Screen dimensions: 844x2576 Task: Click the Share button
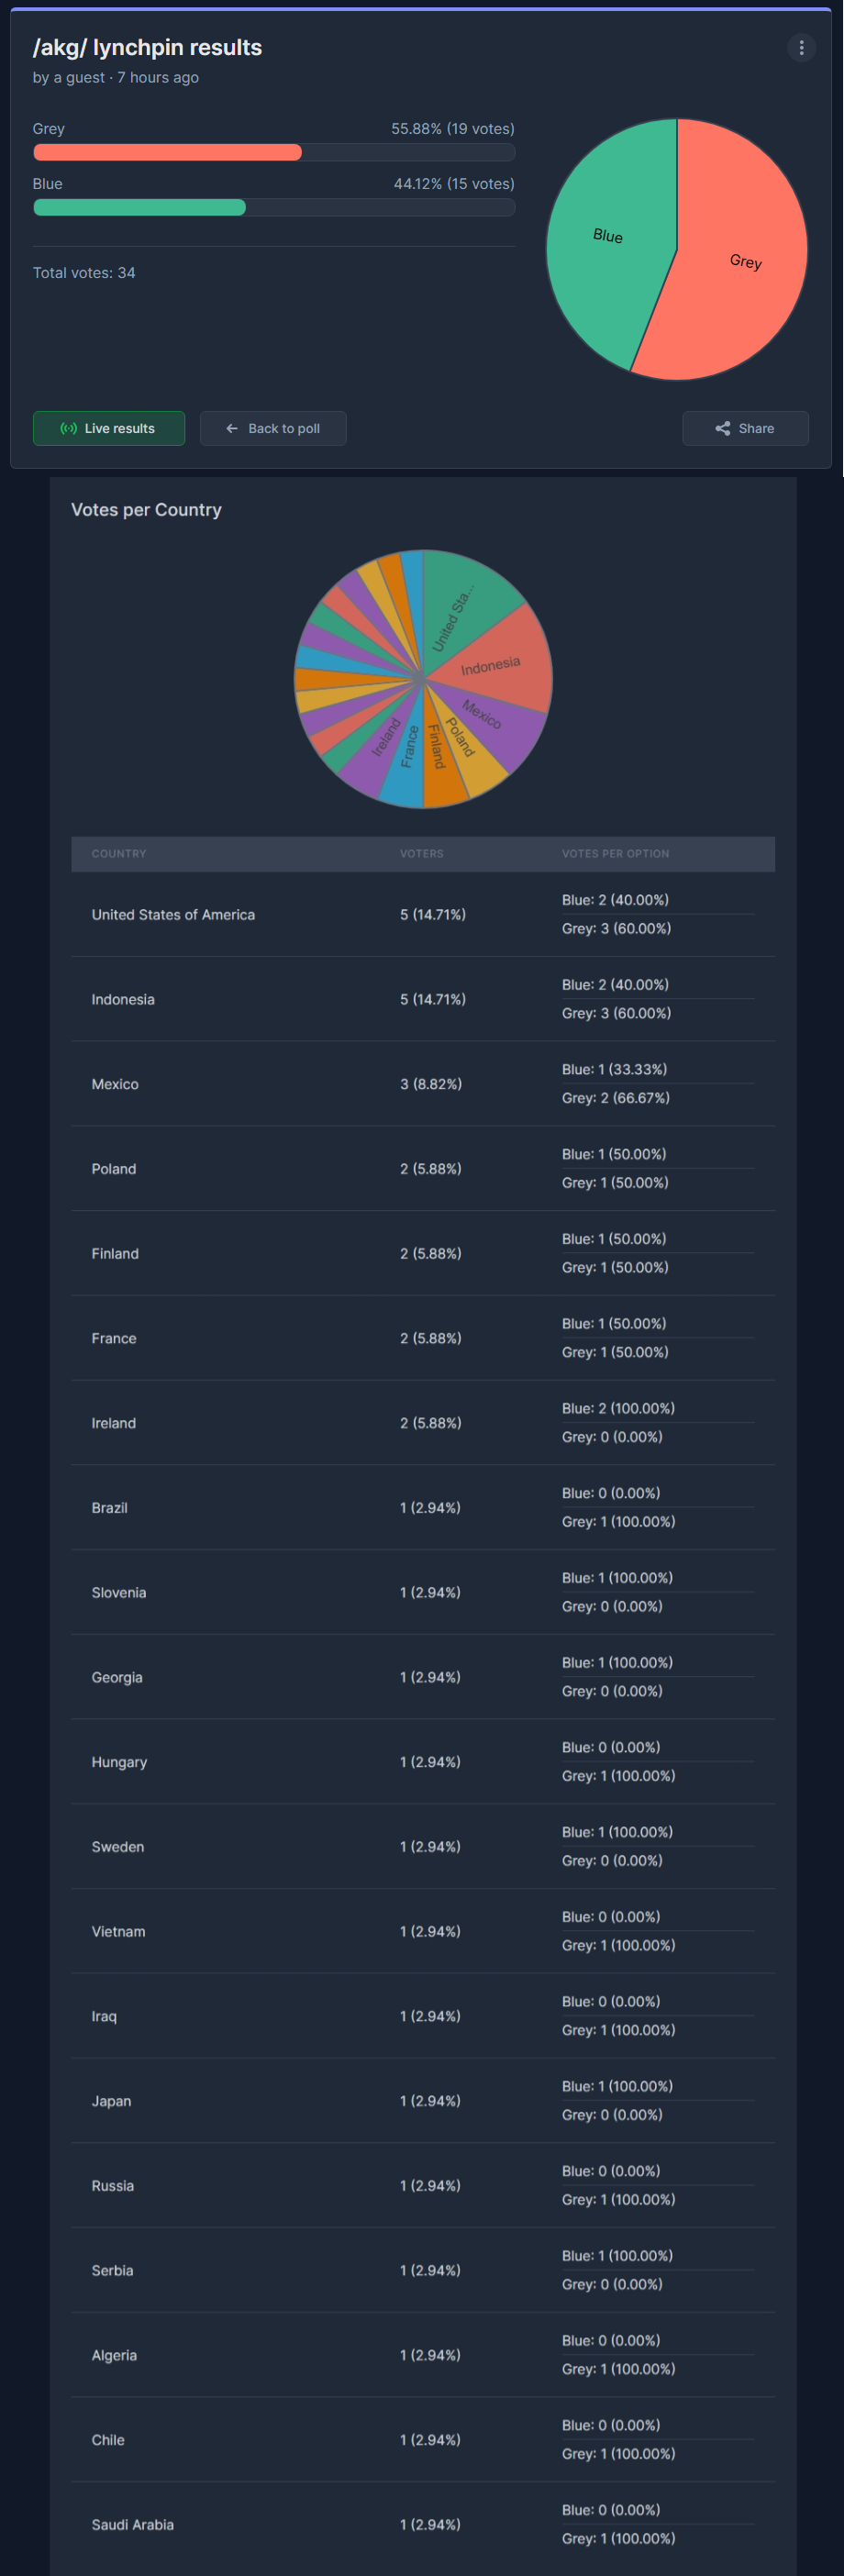pos(745,428)
